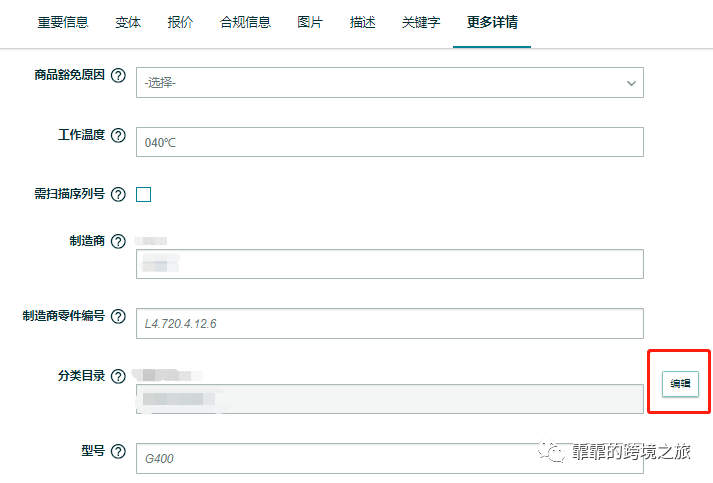Open the 商品豁免原因 dropdown

389,83
